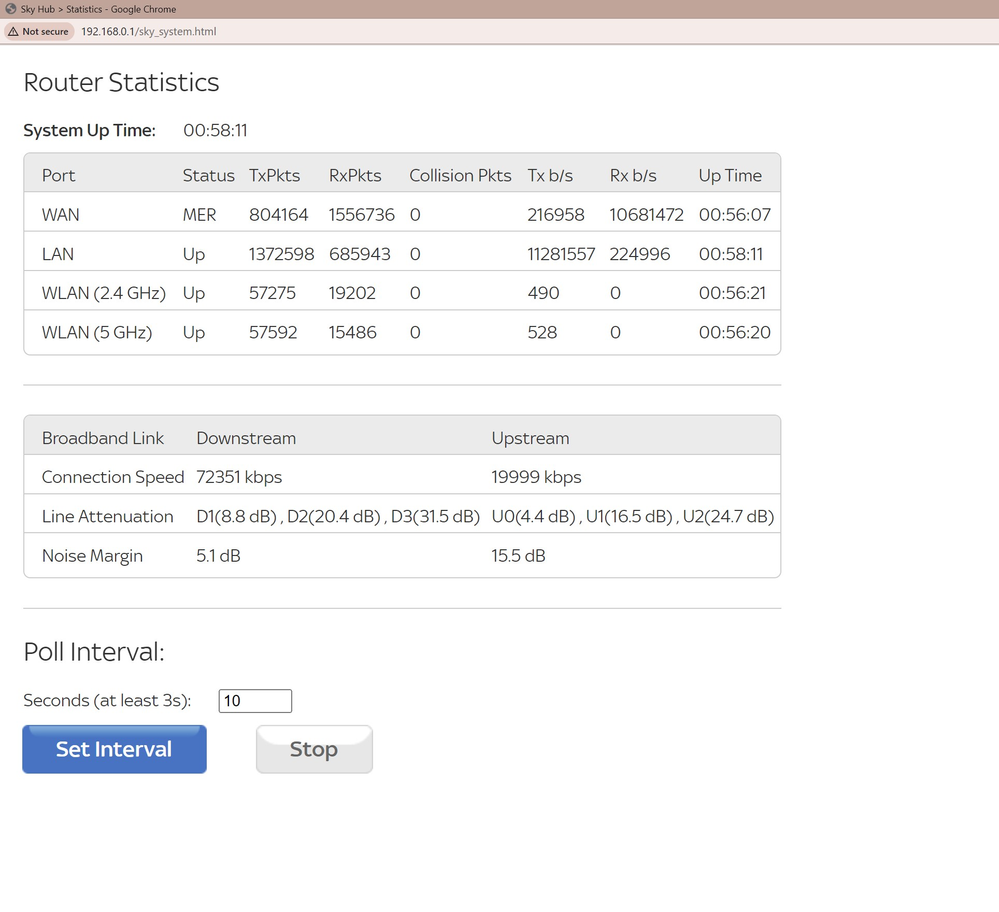Click the Broadband Link table header
999x912 pixels.
103,437
